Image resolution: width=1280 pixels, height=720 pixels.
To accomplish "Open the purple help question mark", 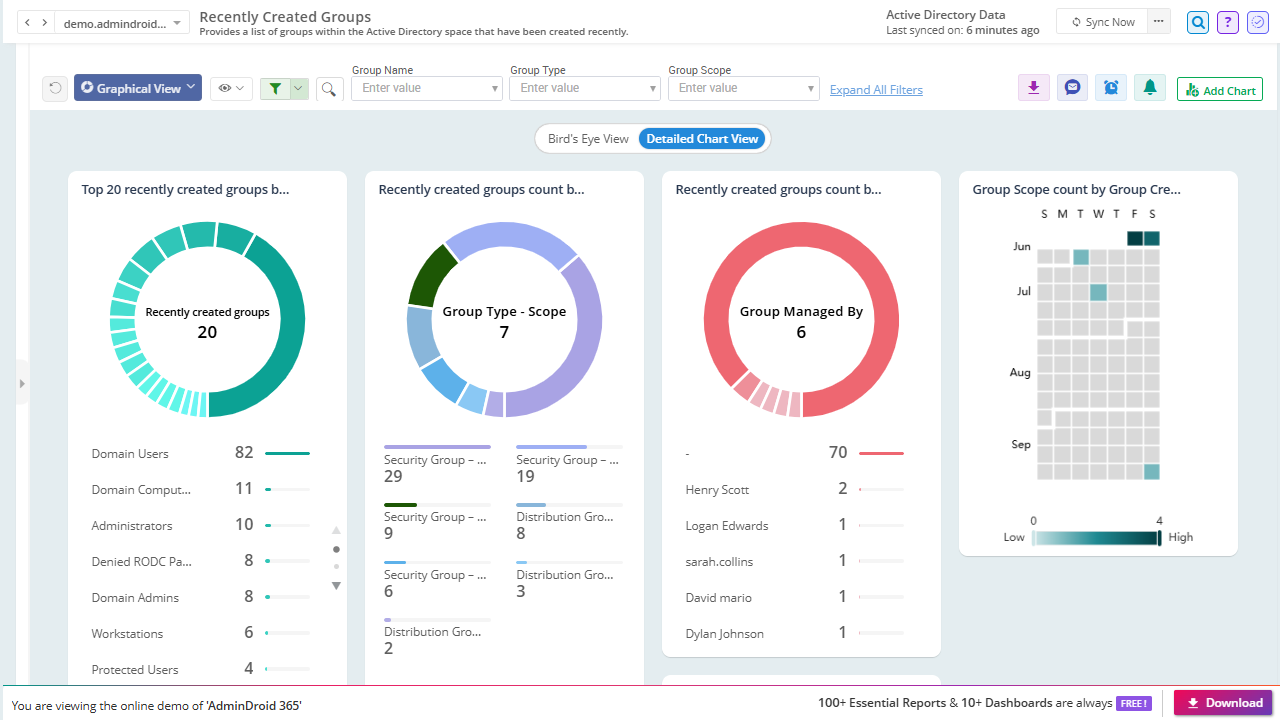I will [x=1228, y=22].
